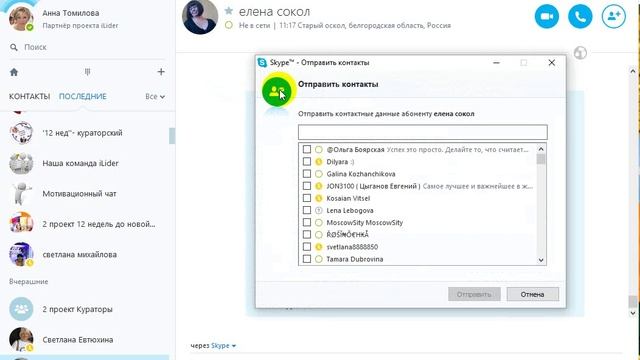This screenshot has width=640, height=360.
Task: Check the svetlana8888850 checkbox
Action: 307,247
